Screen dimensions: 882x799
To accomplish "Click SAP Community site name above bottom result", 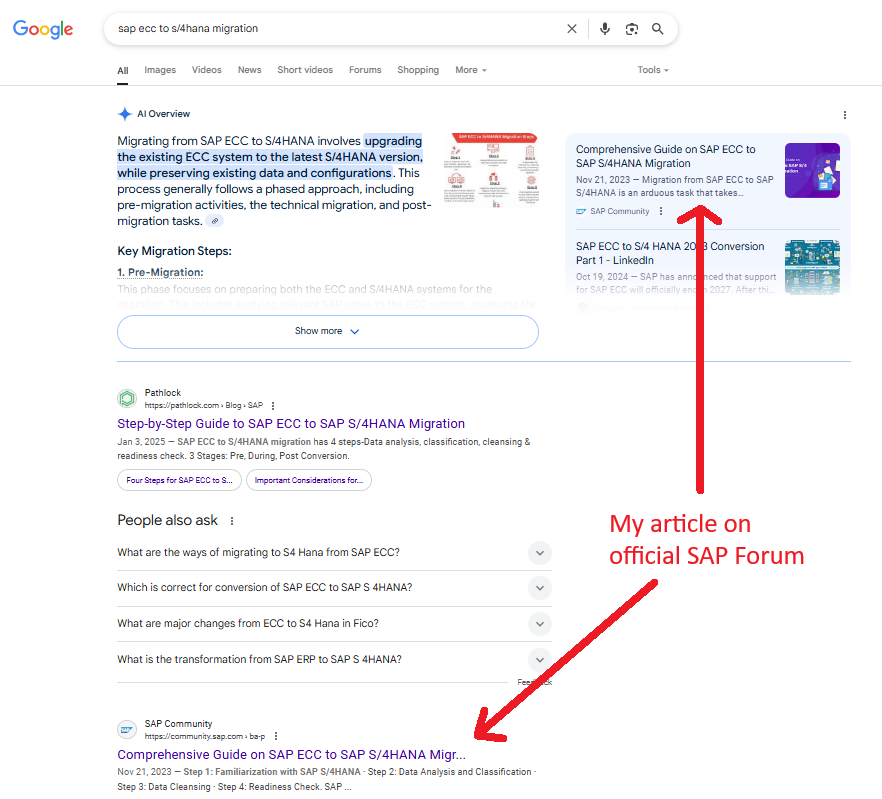I will click(x=178, y=724).
